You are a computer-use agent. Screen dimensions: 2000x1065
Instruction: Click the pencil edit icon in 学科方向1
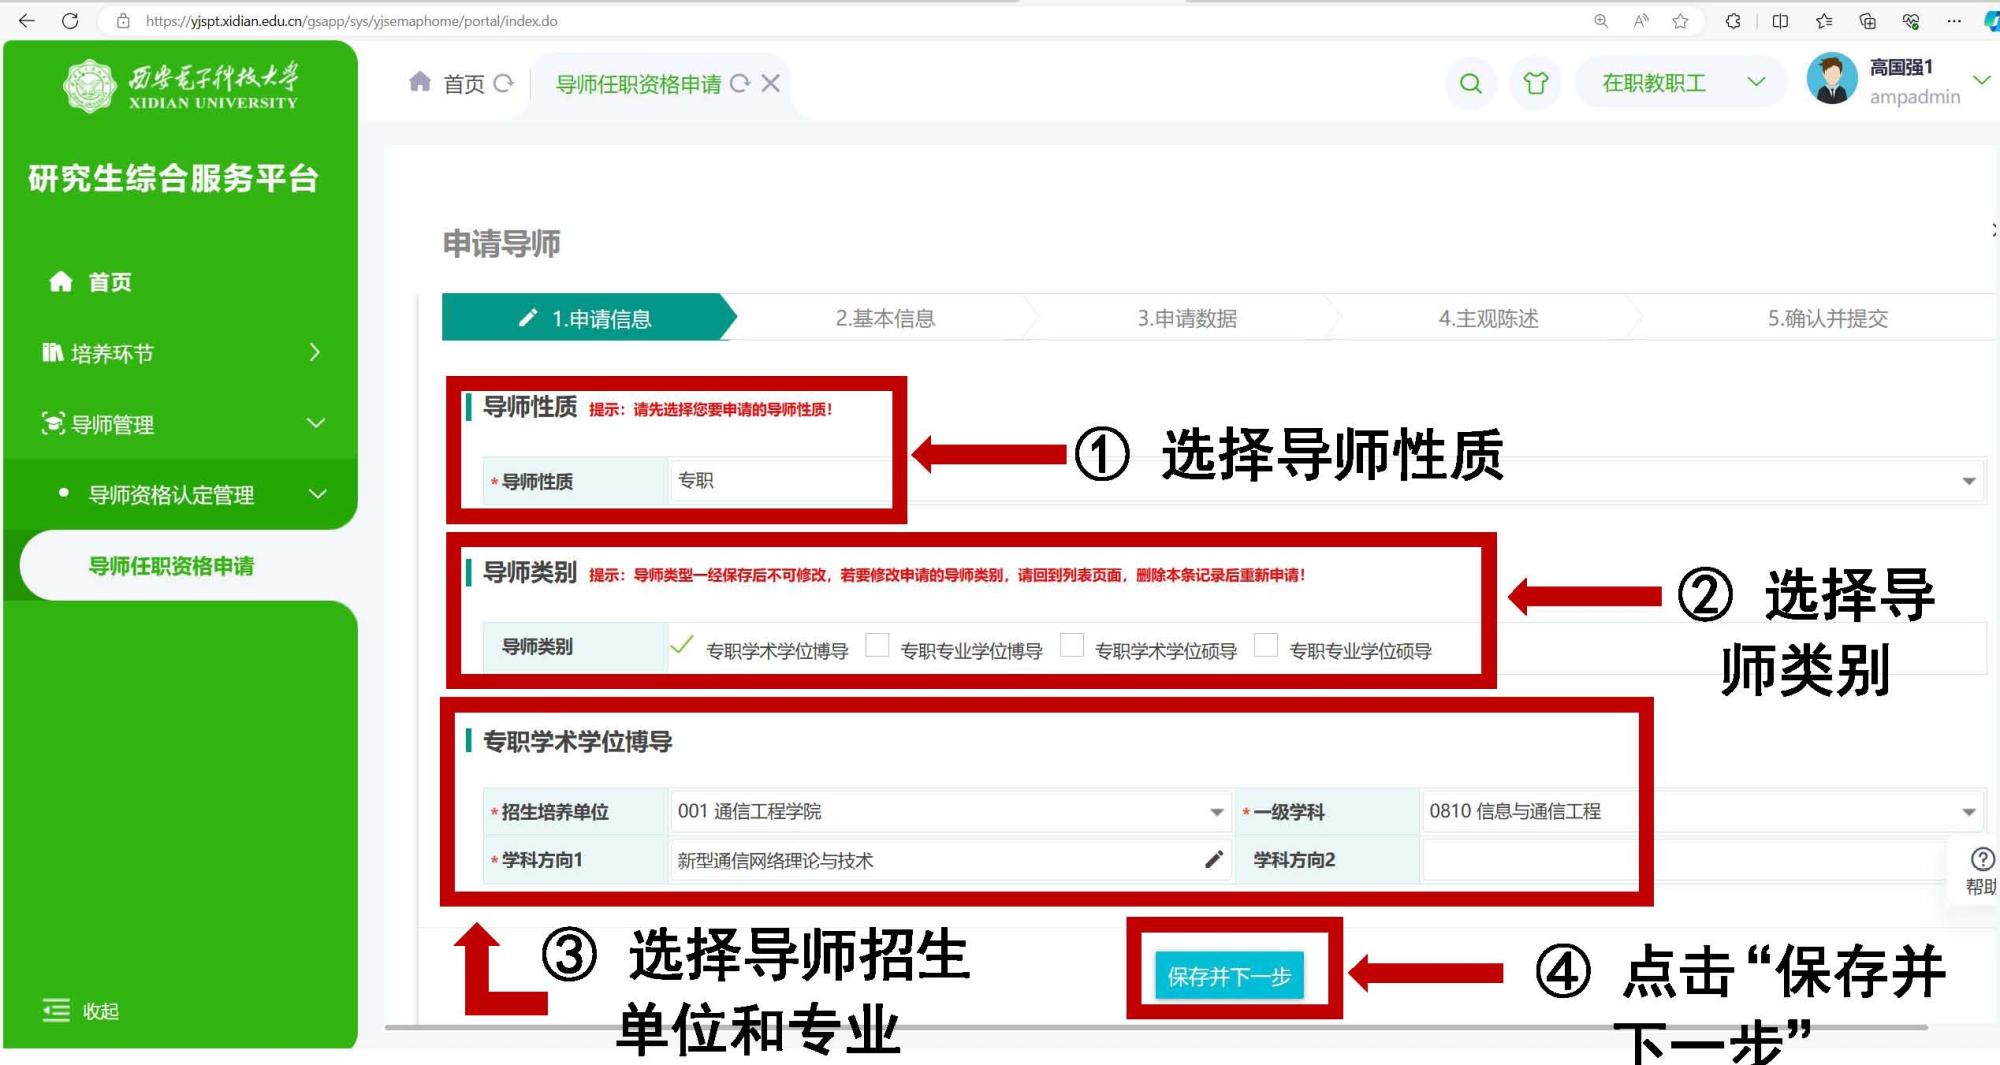(1214, 860)
